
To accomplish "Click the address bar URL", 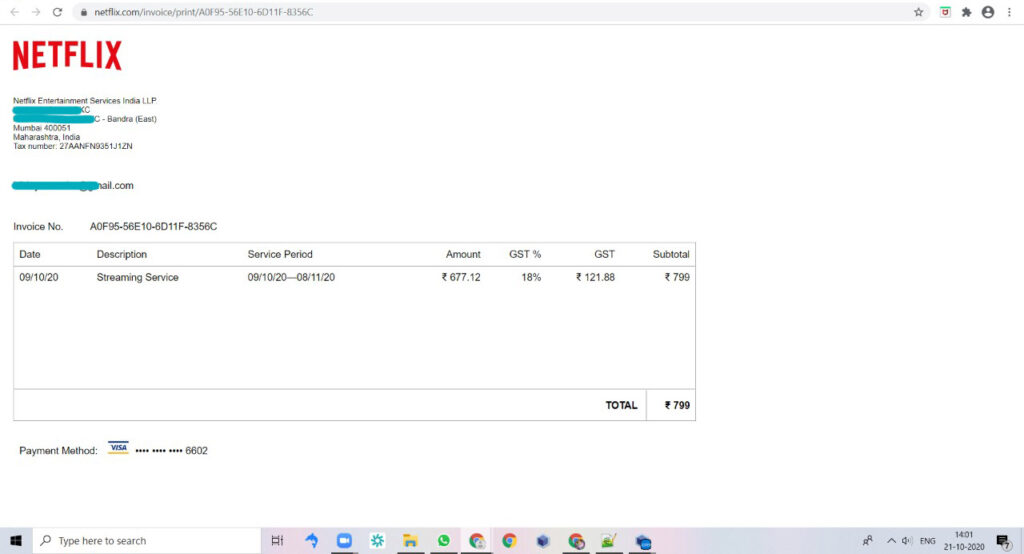I will pos(203,12).
